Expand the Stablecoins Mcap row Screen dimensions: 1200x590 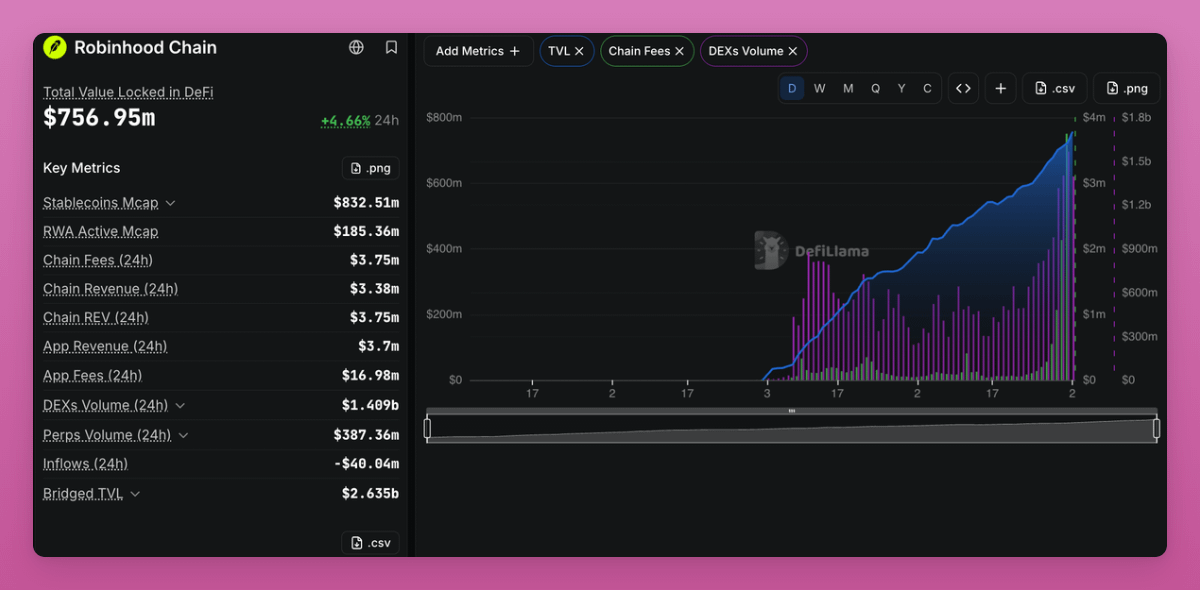click(170, 203)
